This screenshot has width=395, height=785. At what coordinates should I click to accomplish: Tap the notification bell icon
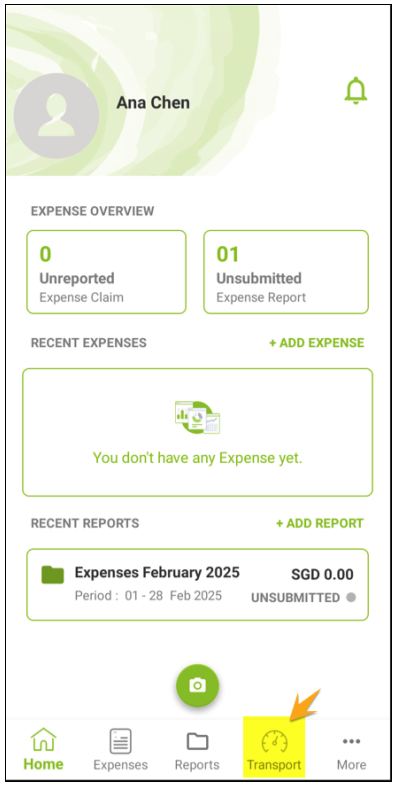[356, 91]
